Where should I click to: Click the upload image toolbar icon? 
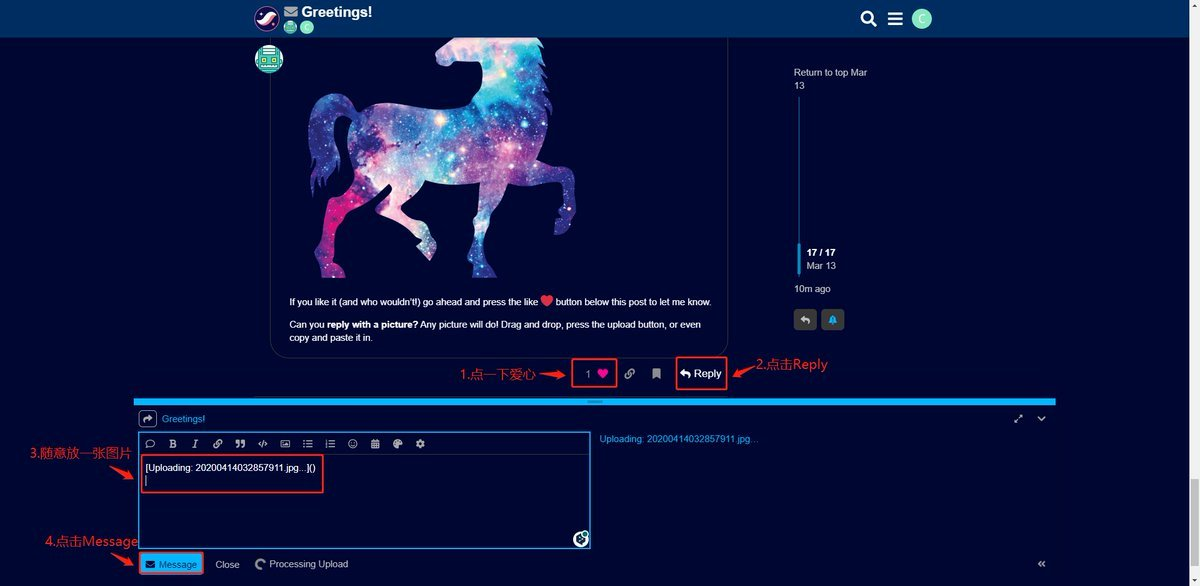point(285,444)
